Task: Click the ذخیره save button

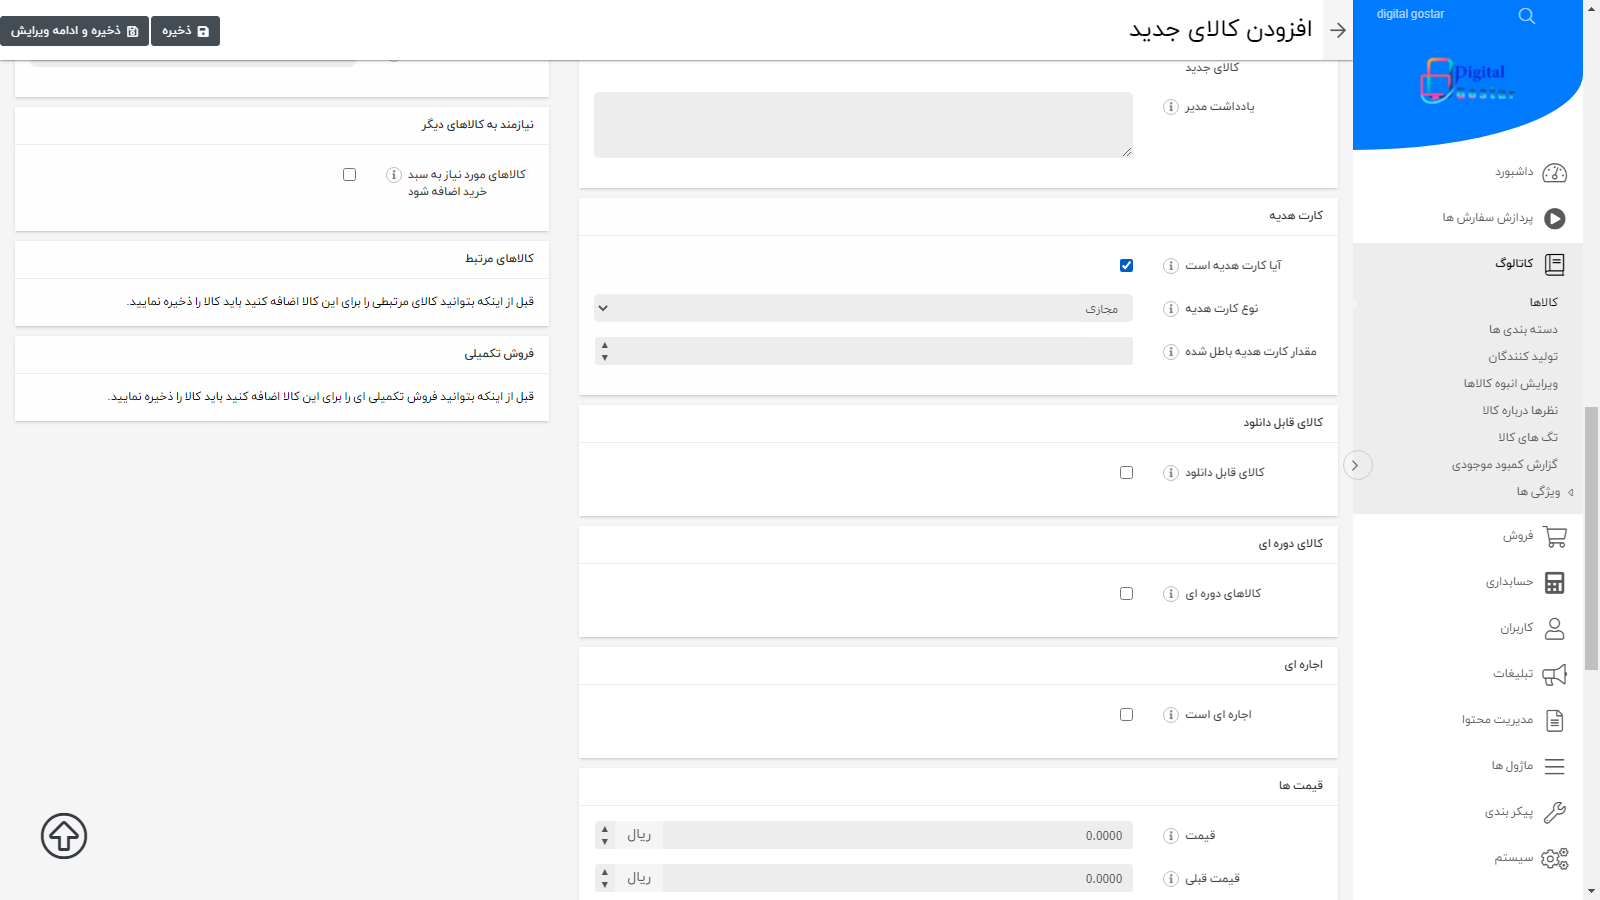Action: point(185,30)
